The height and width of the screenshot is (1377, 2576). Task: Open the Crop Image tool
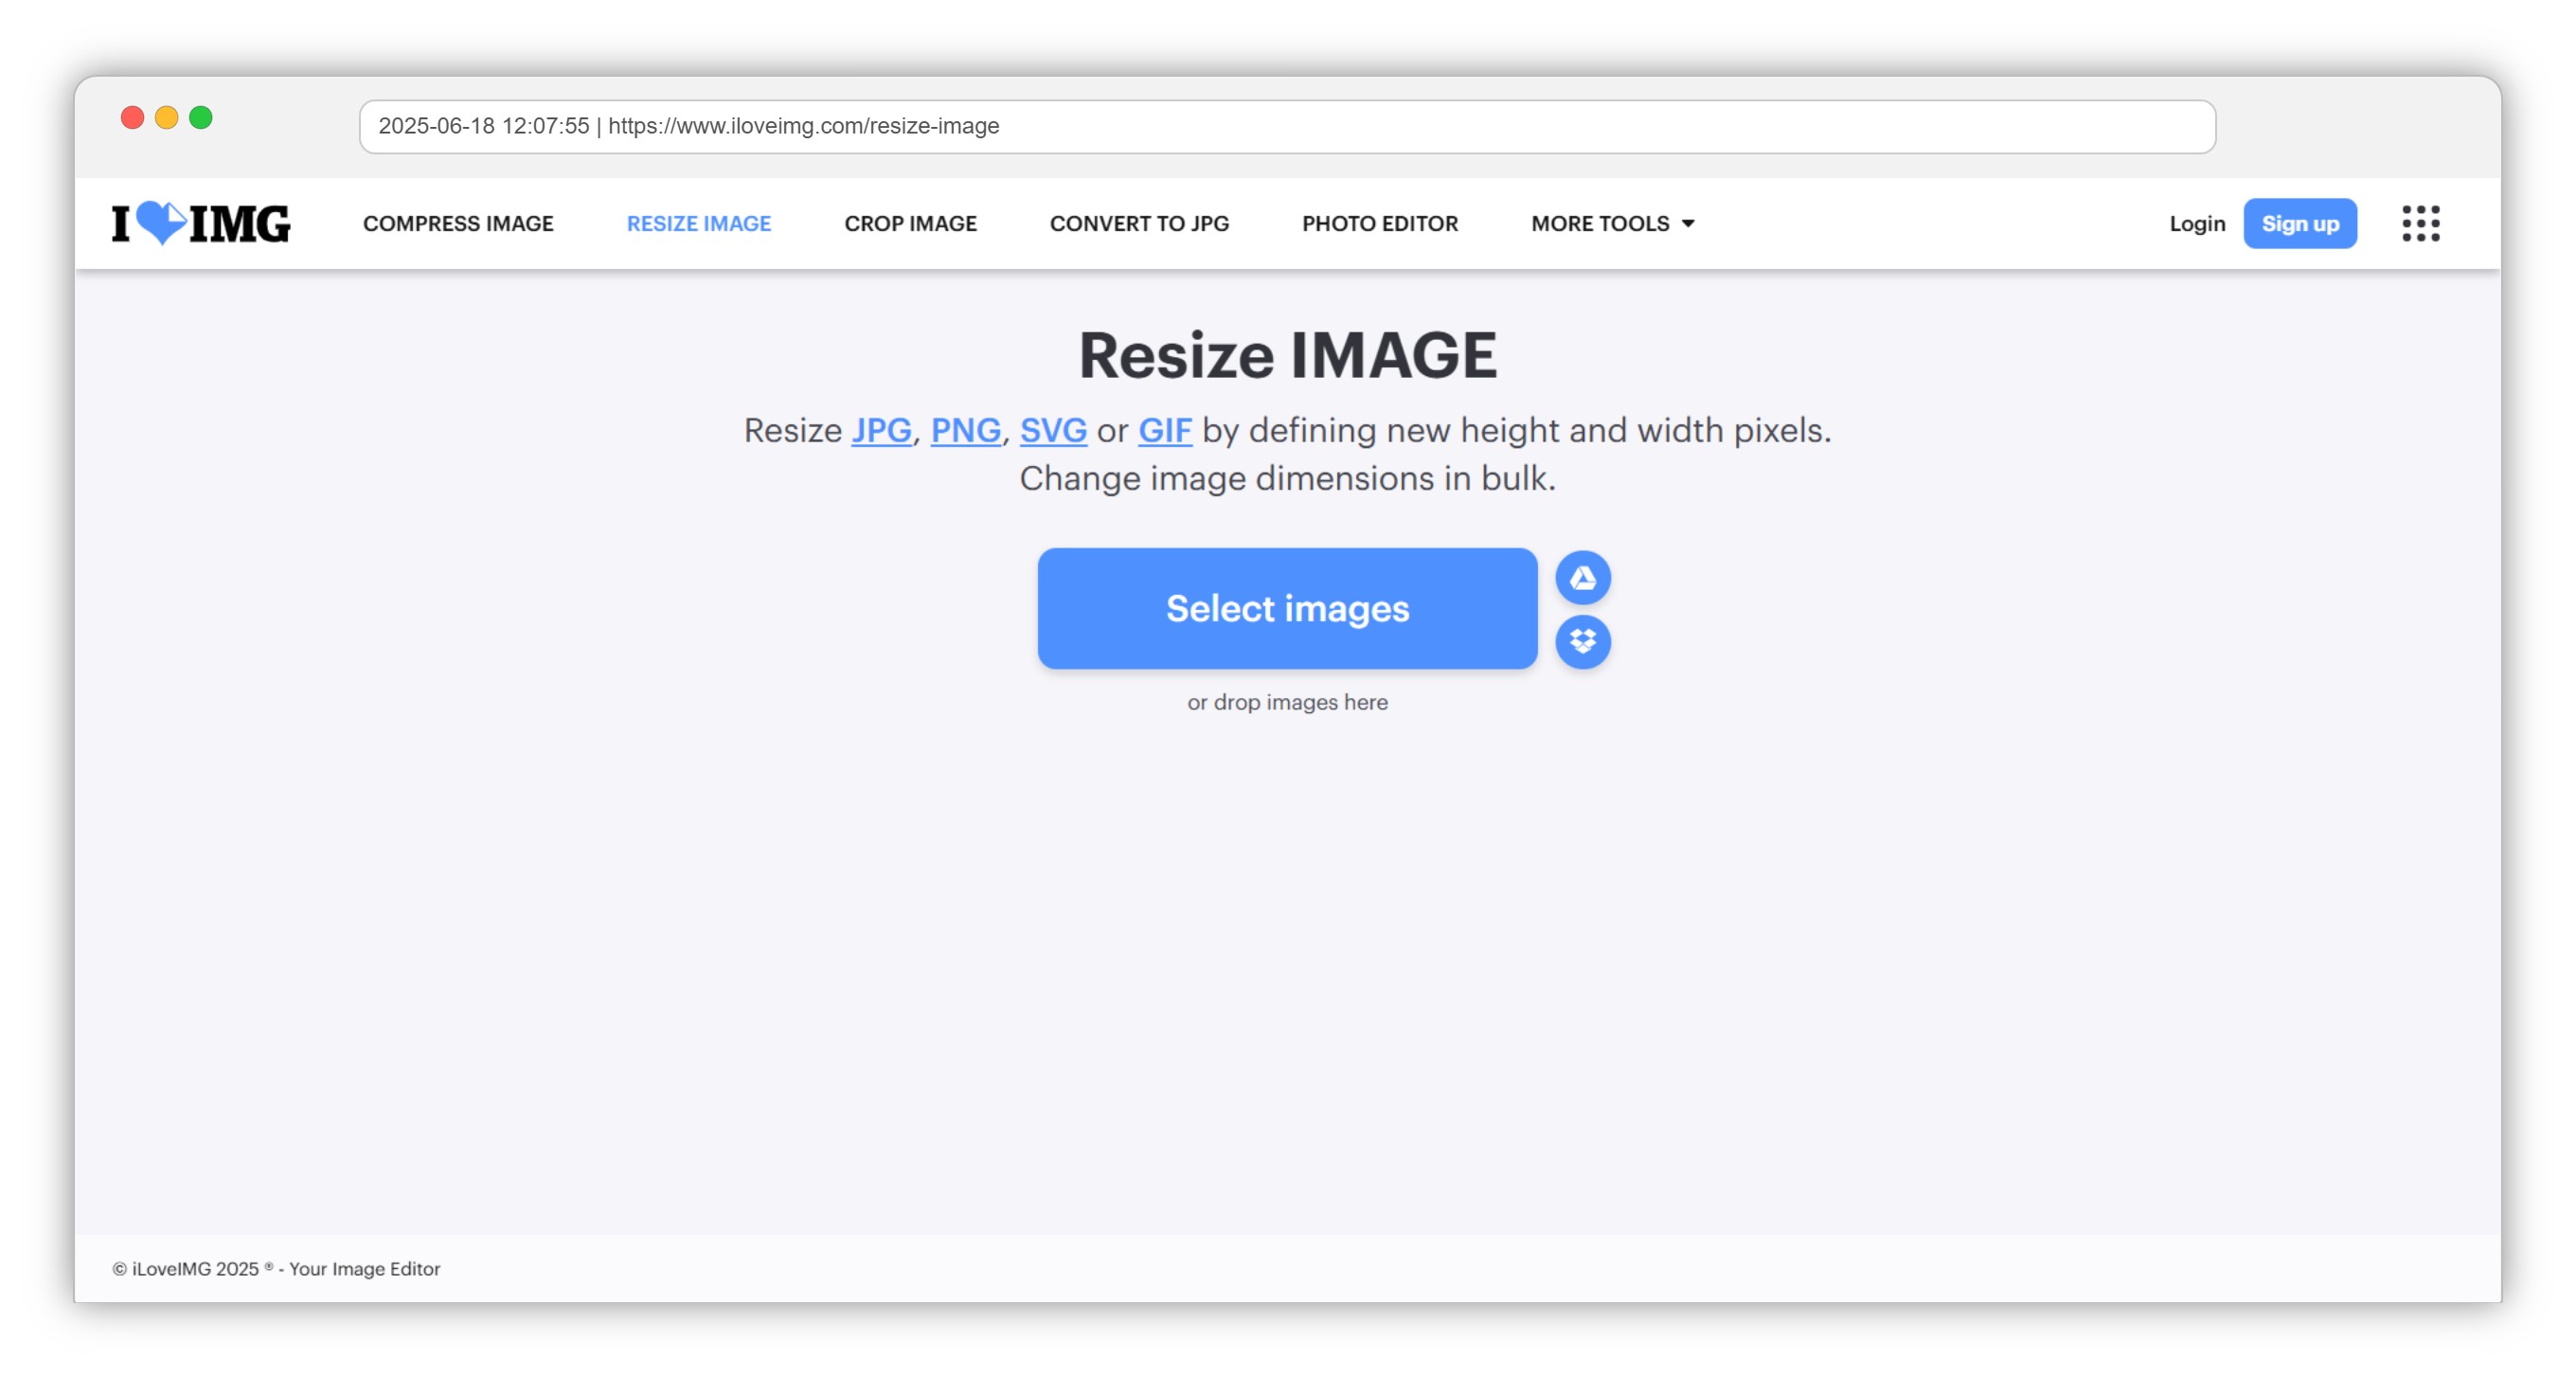(910, 223)
